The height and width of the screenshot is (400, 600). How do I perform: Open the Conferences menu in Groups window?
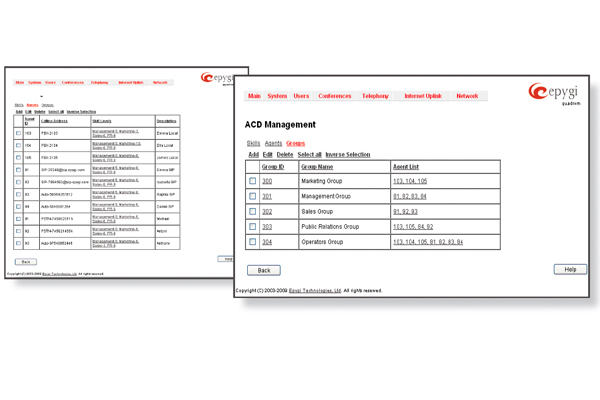pyautogui.click(x=335, y=96)
